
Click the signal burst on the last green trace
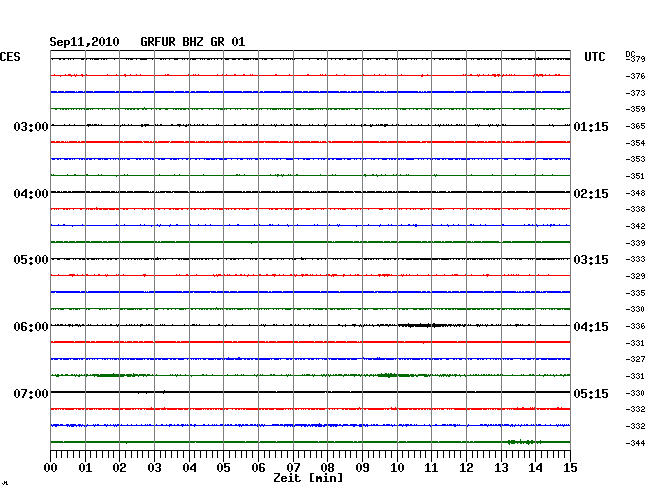tap(524, 442)
